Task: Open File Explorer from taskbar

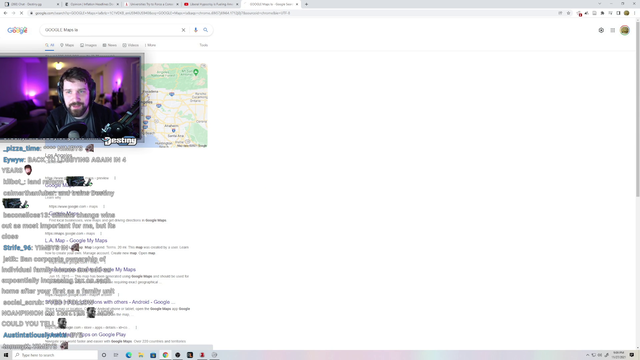Action: tap(141, 355)
